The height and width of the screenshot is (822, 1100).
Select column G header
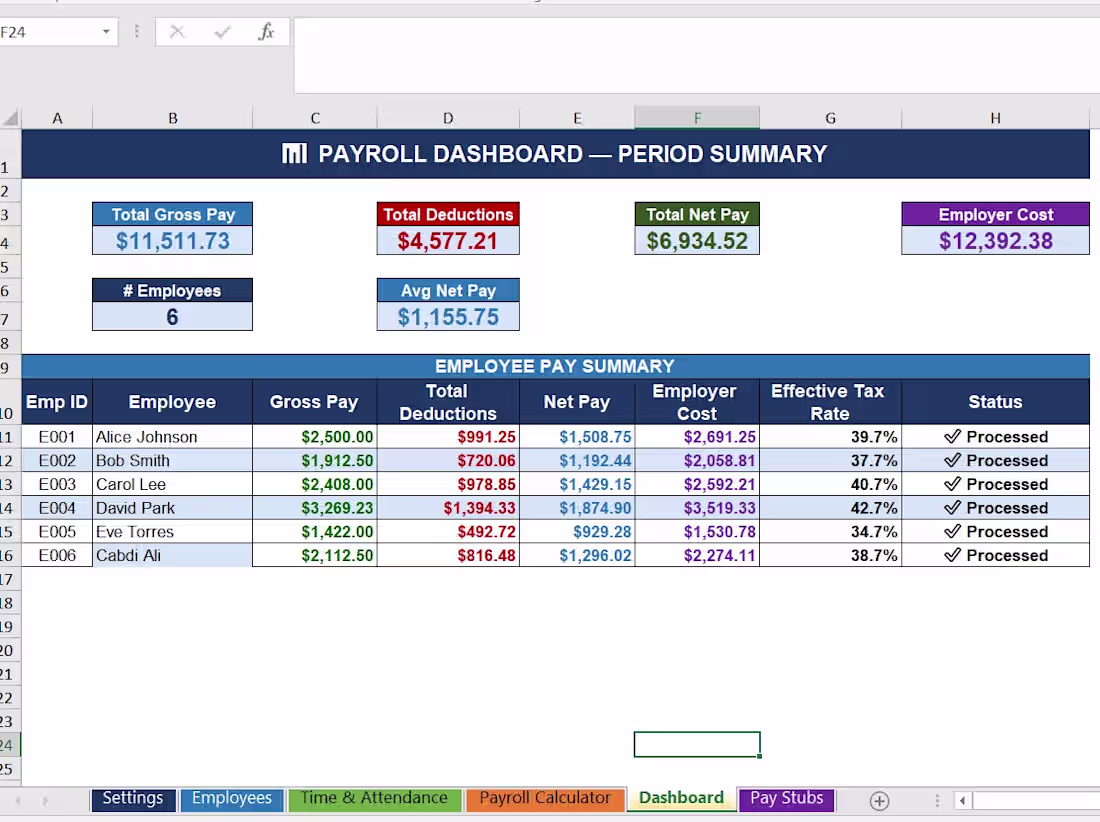830,118
